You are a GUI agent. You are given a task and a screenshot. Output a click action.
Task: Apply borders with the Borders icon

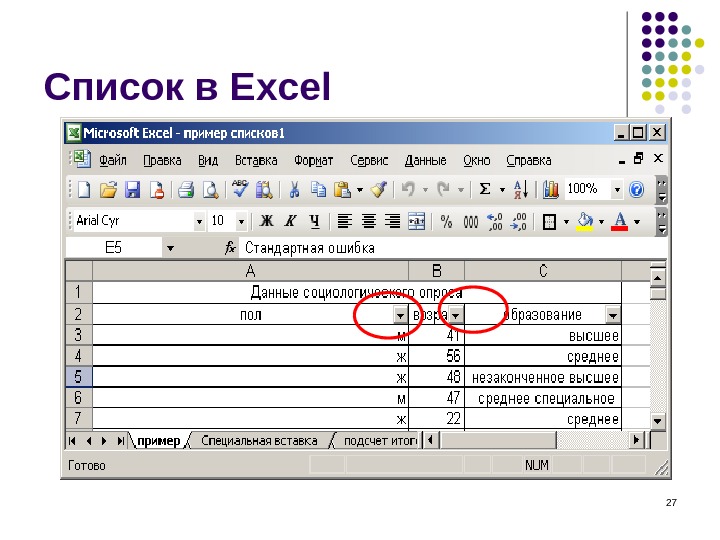[549, 222]
